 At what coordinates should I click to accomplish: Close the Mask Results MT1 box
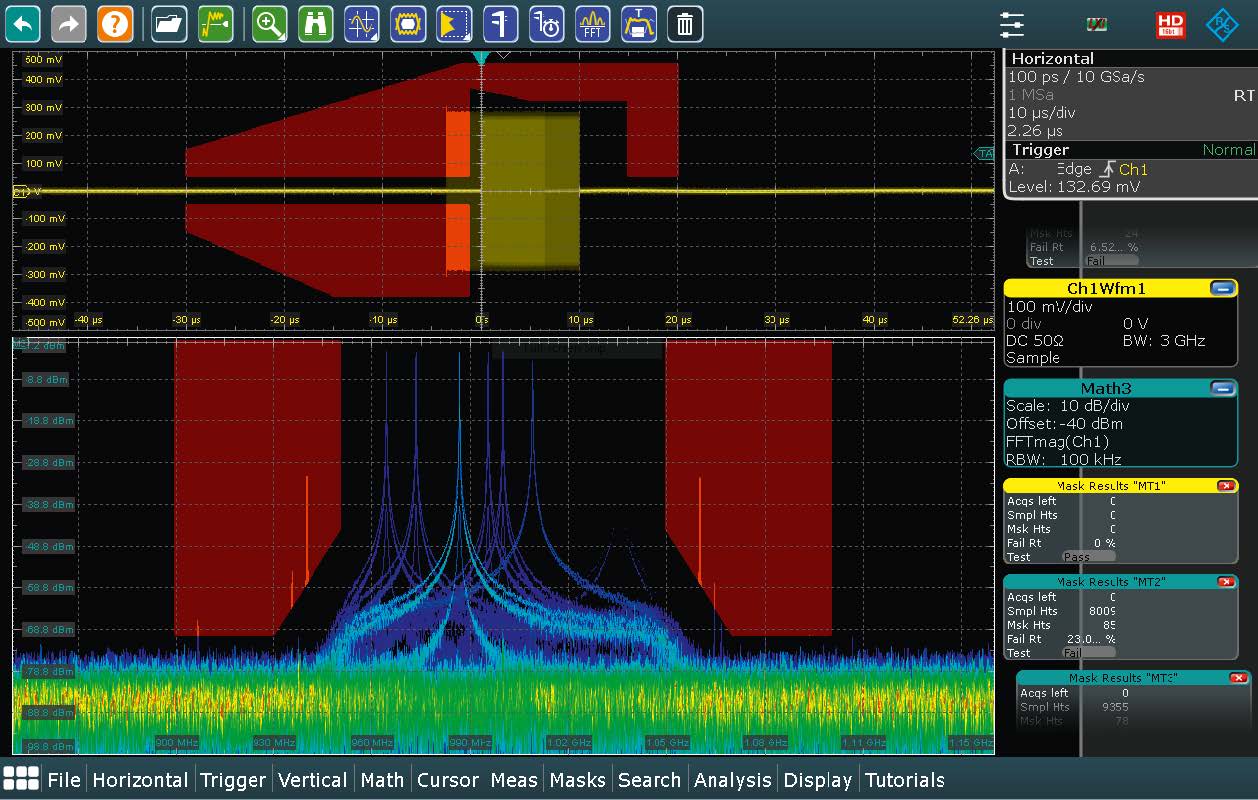[1225, 486]
